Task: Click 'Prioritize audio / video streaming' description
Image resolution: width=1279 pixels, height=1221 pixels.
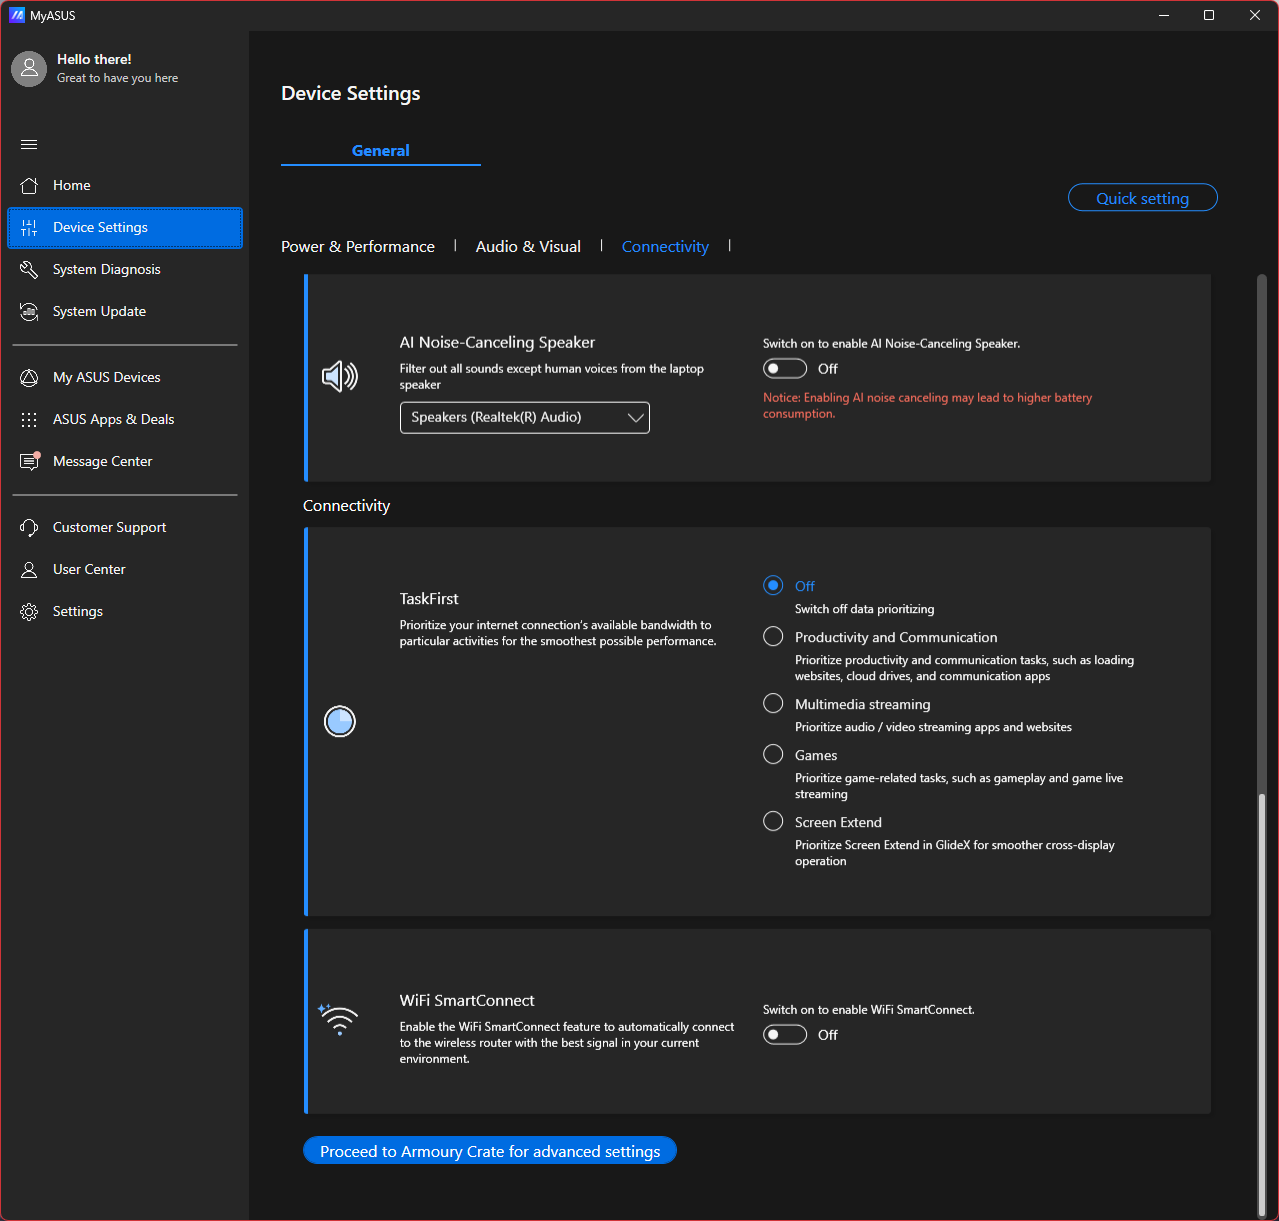Action: pyautogui.click(x=933, y=727)
